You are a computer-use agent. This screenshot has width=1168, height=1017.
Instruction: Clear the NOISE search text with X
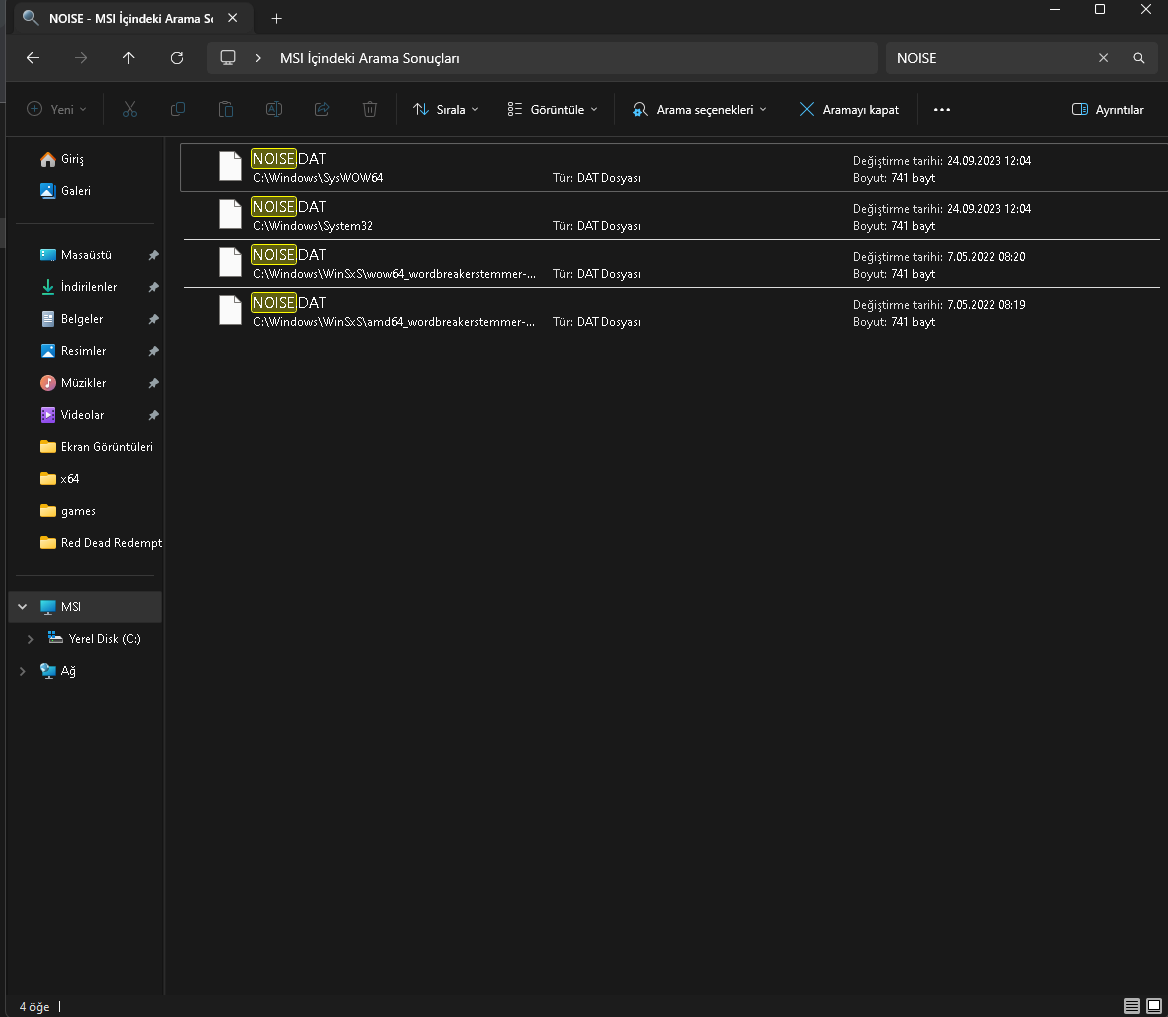click(x=1103, y=58)
